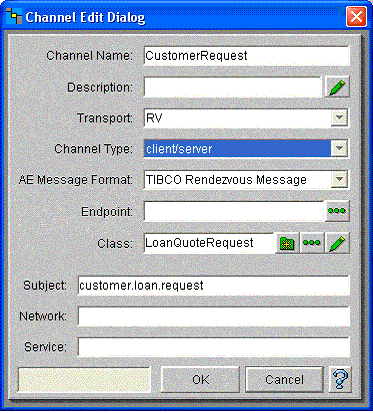Select the Class field containing LoanQuoteRequest
Image resolution: width=373 pixels, height=413 pixels.
pyautogui.click(x=209, y=243)
